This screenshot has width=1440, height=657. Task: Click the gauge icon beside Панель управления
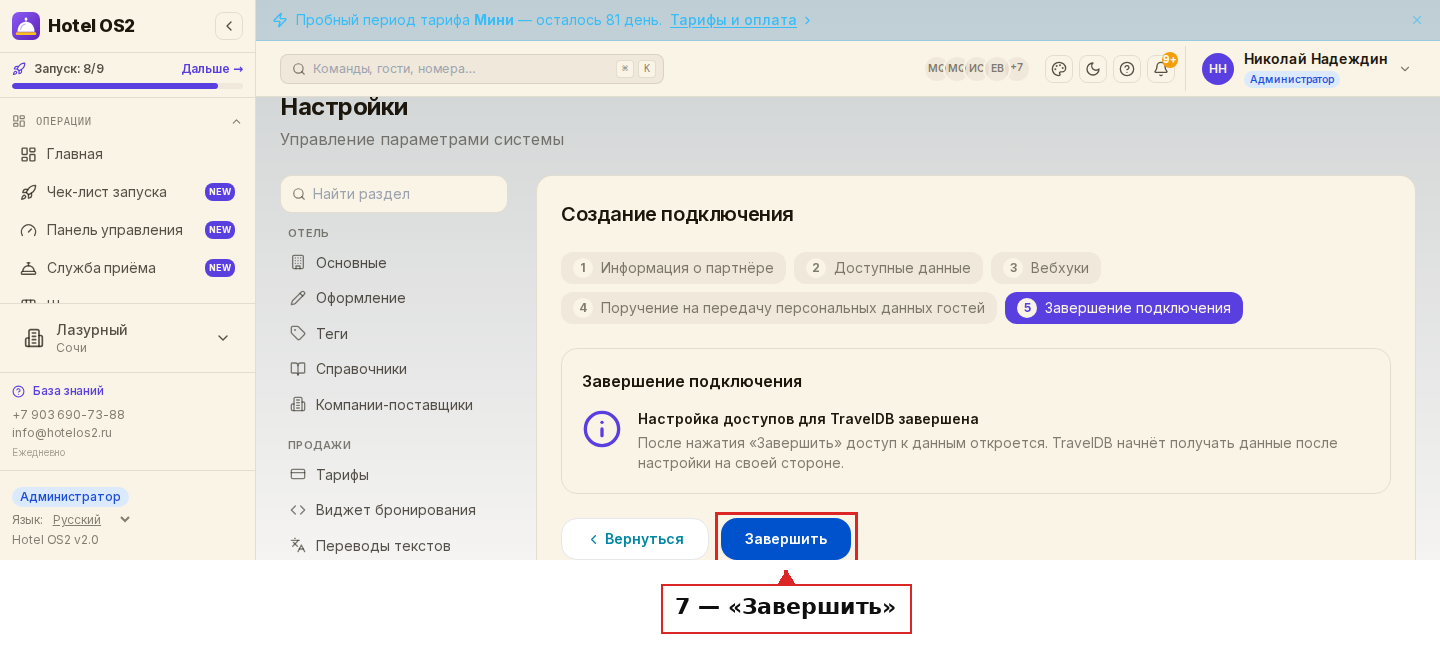(x=28, y=230)
